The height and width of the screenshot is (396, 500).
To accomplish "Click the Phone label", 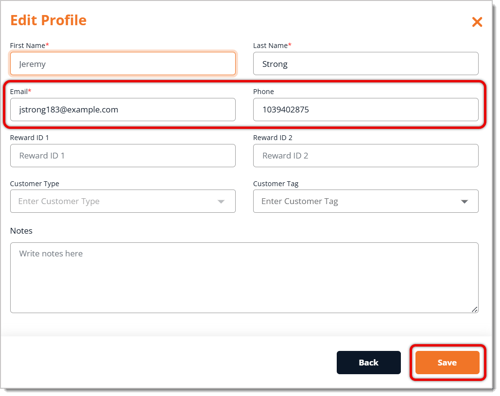I will [263, 91].
